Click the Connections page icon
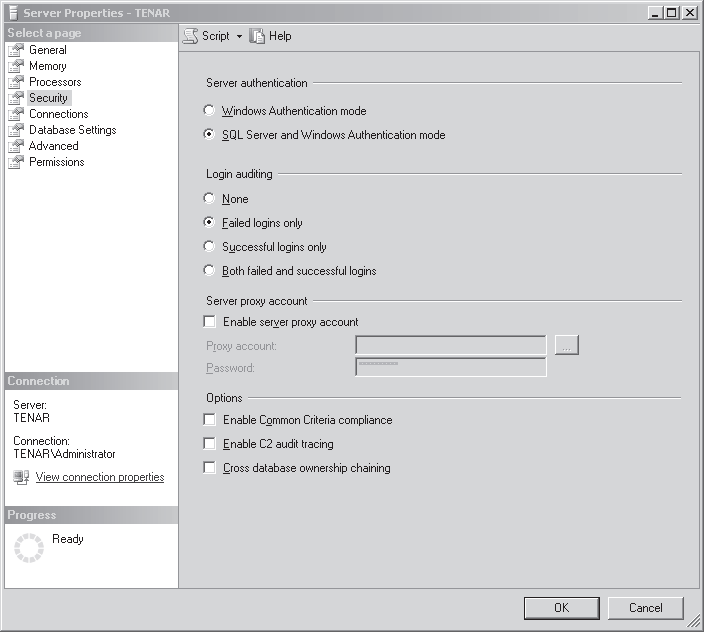Viewport: 704px width, 632px height. pyautogui.click(x=16, y=114)
